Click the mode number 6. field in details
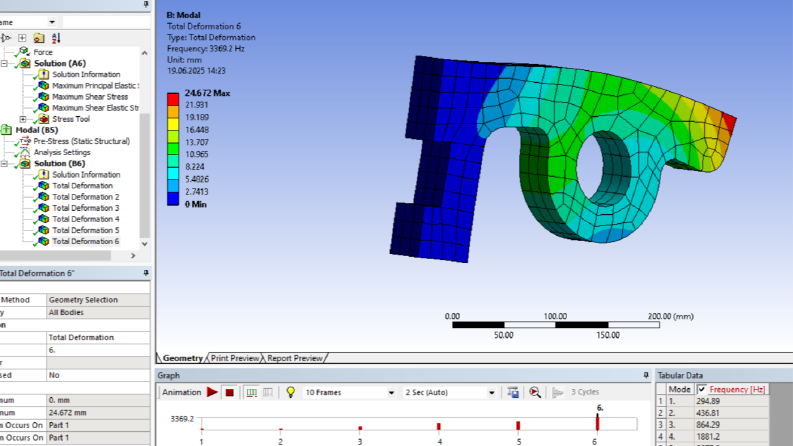793x446 pixels. pyautogui.click(x=98, y=350)
